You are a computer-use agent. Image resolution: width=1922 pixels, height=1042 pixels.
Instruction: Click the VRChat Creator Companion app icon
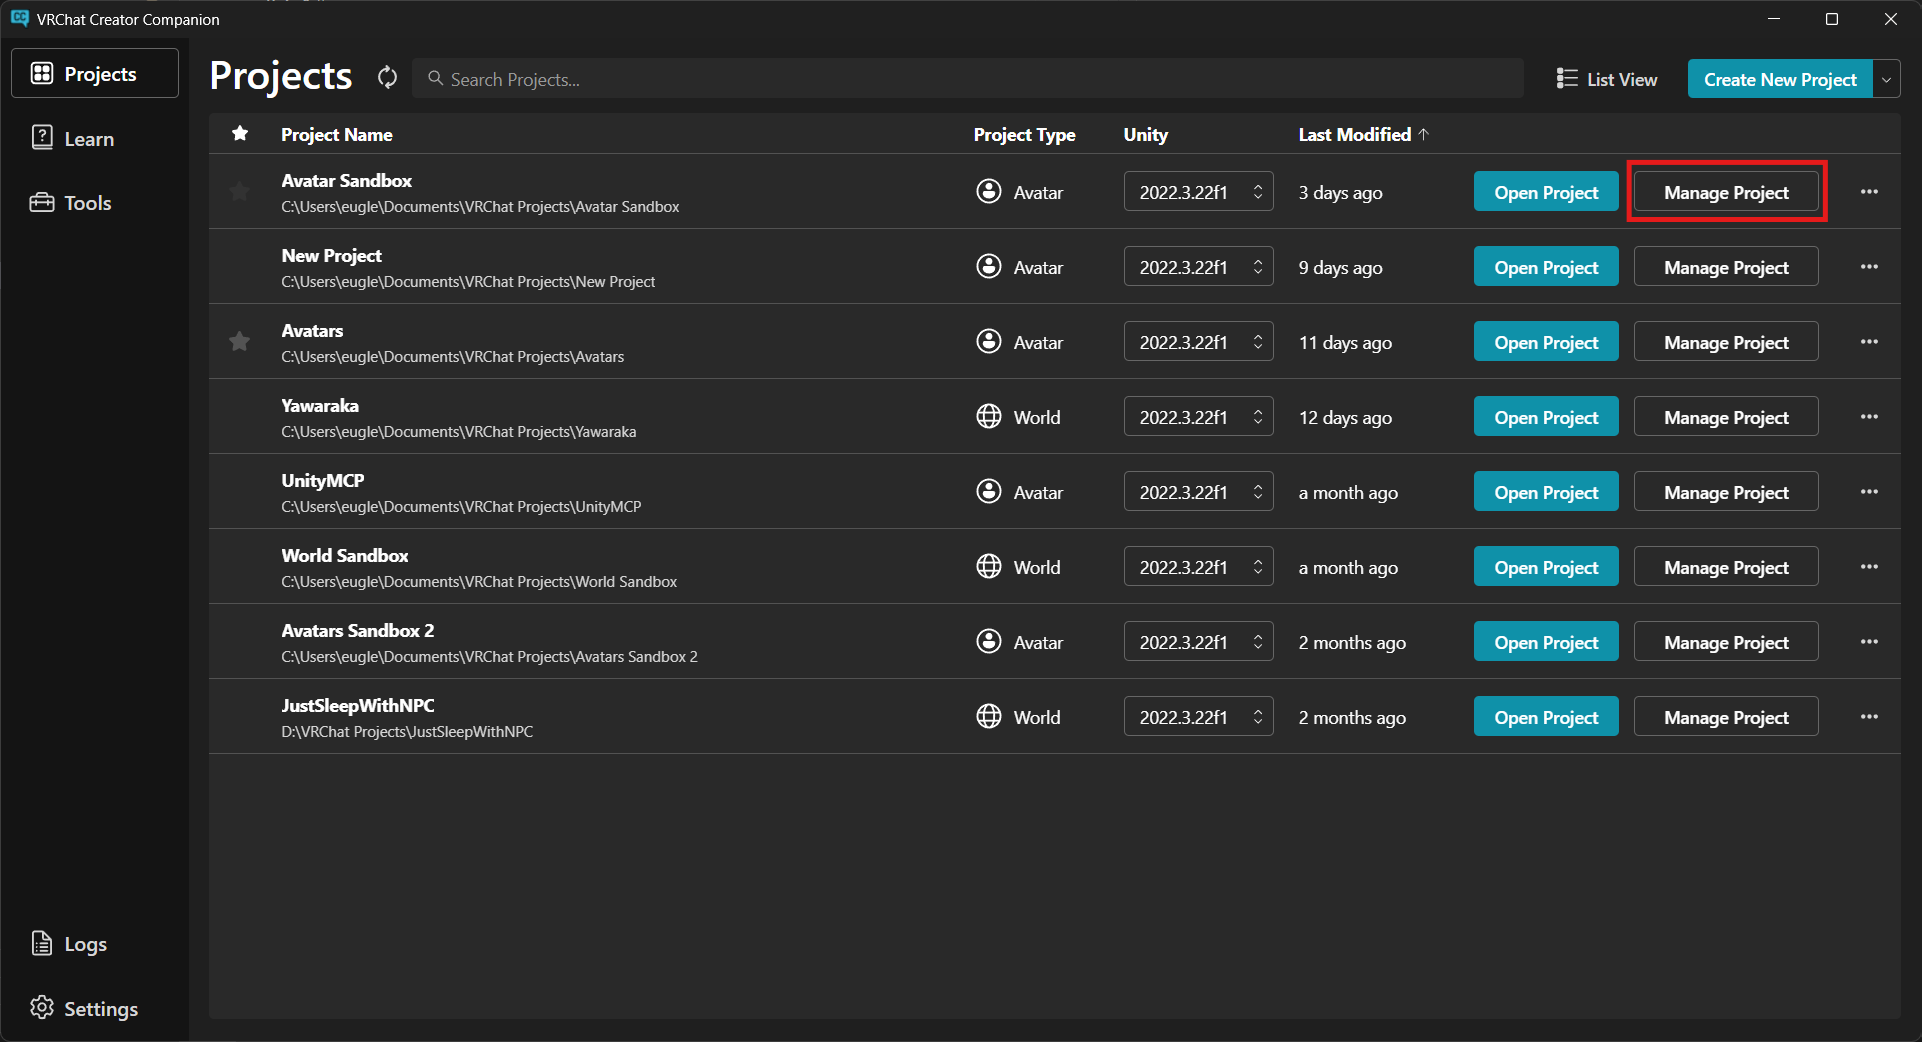pos(19,18)
